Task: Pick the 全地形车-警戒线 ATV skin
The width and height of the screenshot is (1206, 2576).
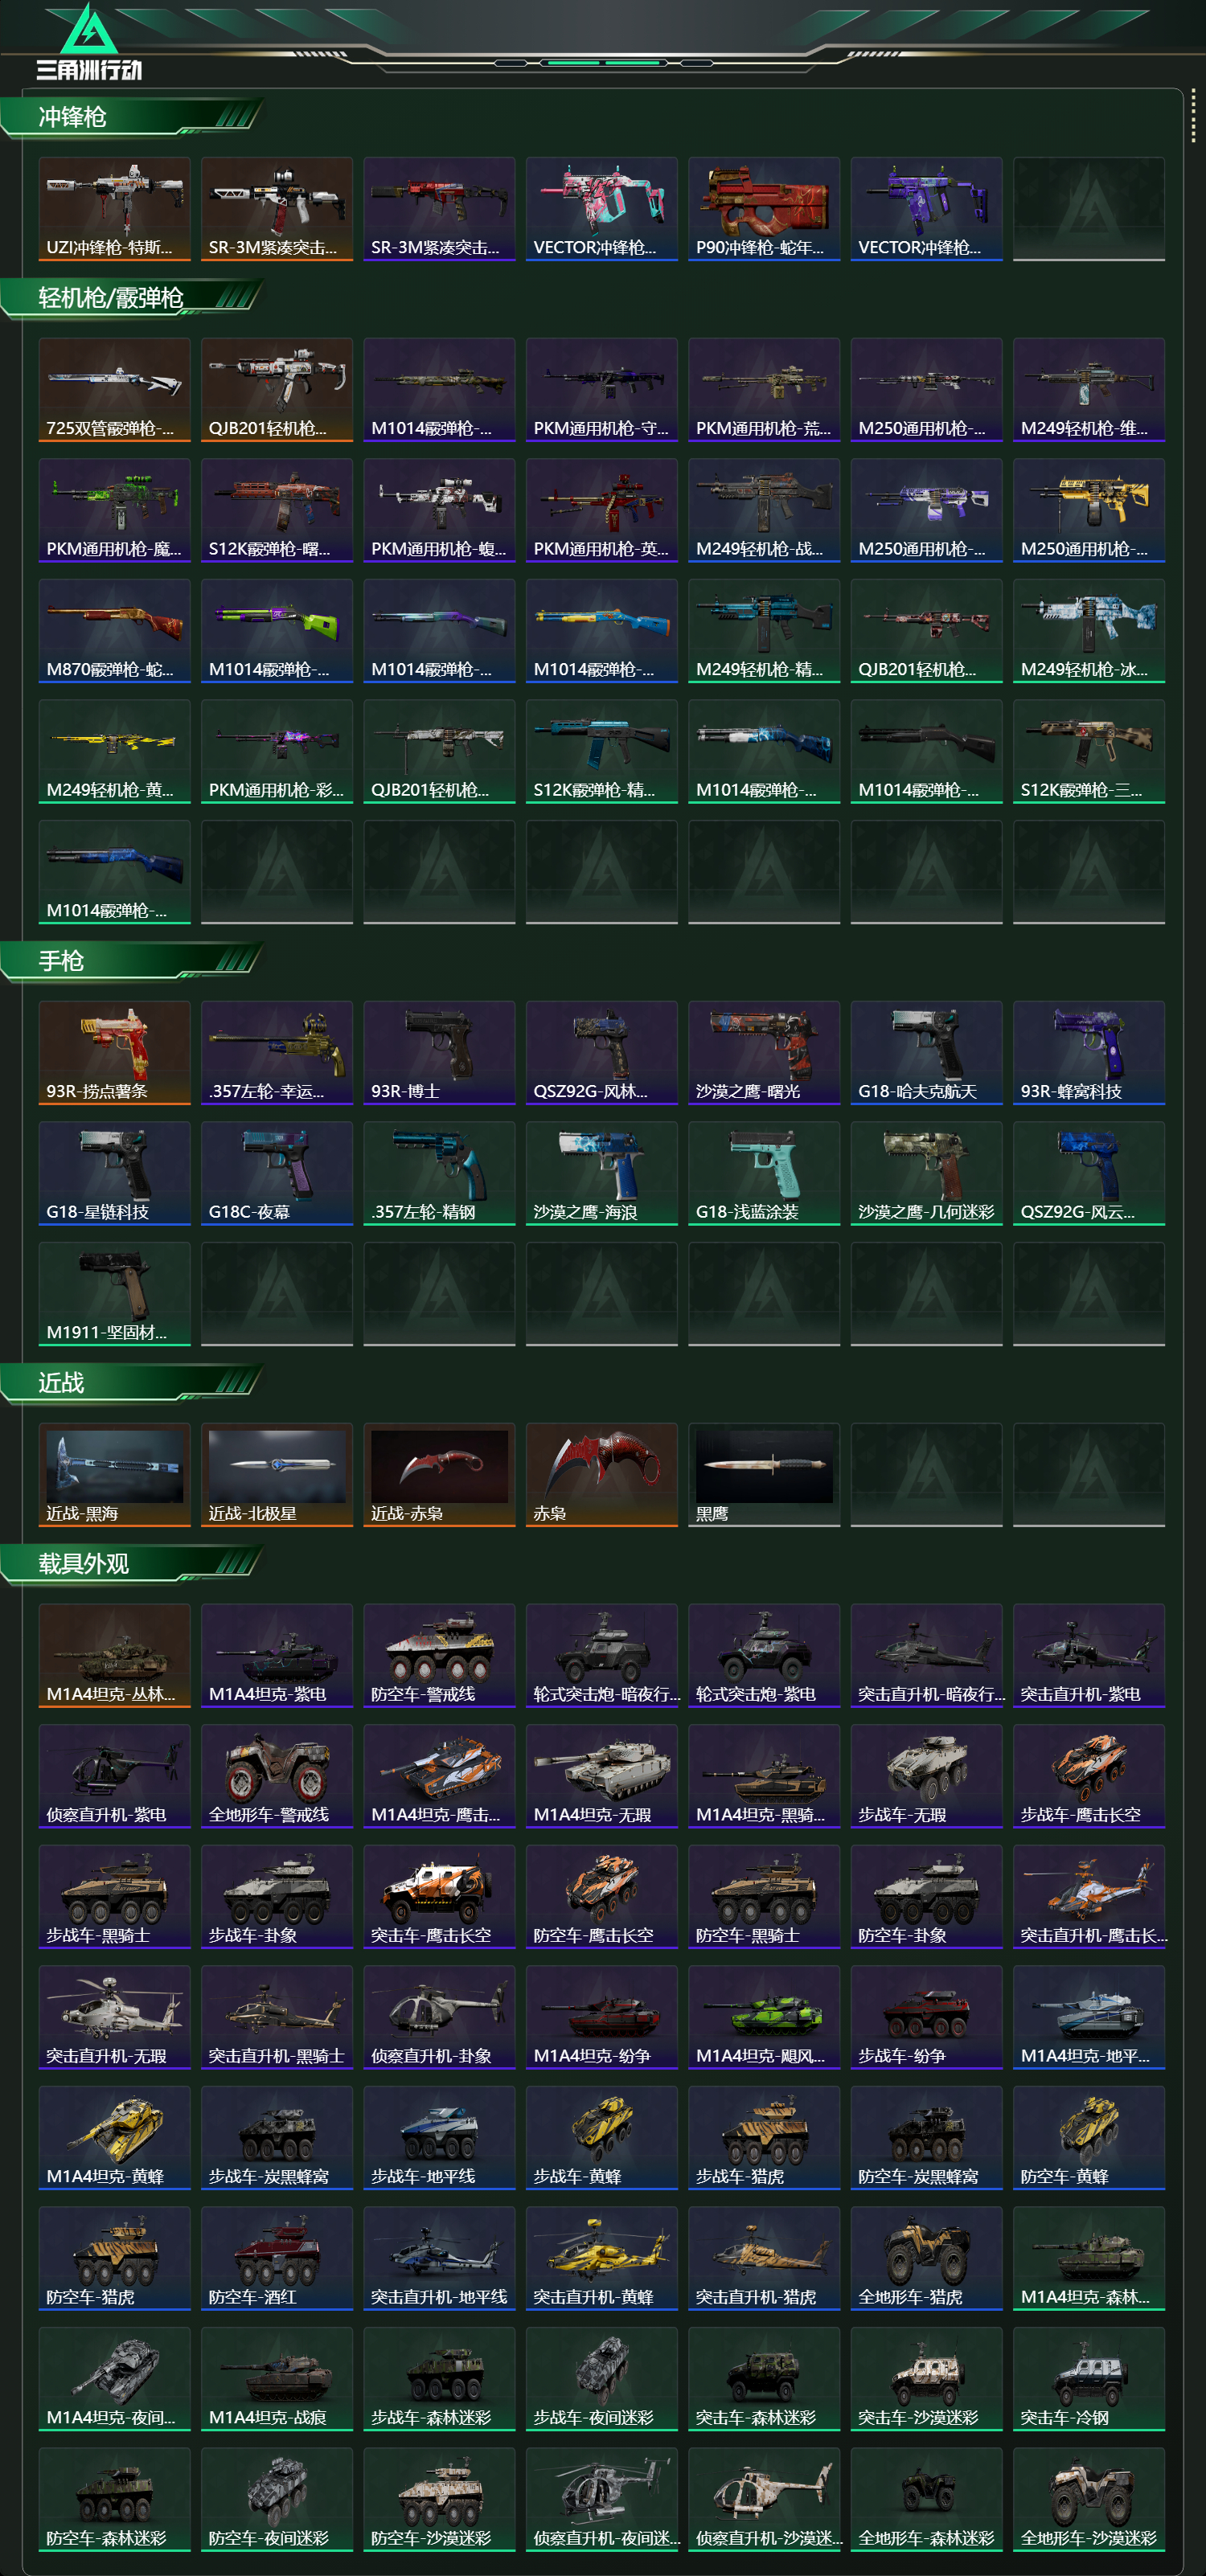Action: (x=277, y=1776)
